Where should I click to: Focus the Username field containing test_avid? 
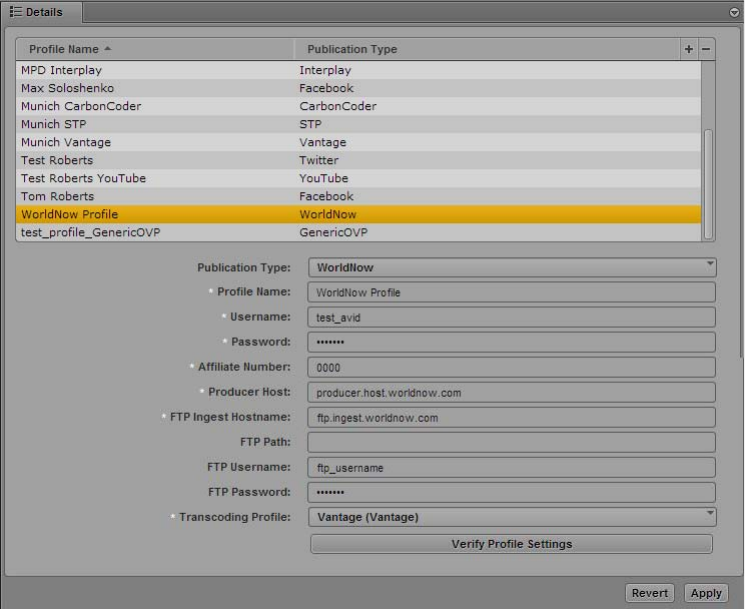[x=511, y=317]
